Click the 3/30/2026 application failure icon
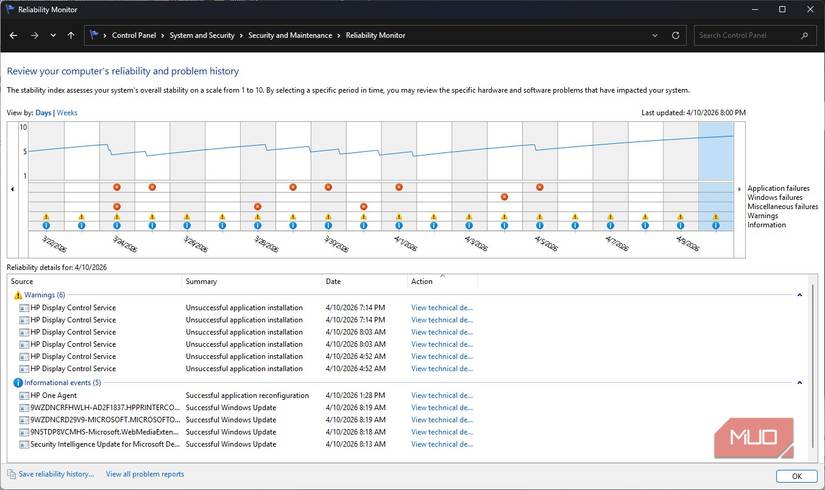 [328, 187]
